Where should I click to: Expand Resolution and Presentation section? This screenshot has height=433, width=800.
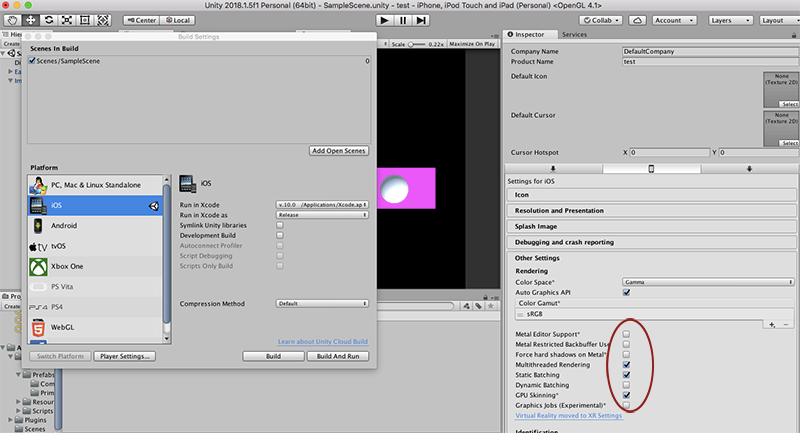pyautogui.click(x=652, y=211)
